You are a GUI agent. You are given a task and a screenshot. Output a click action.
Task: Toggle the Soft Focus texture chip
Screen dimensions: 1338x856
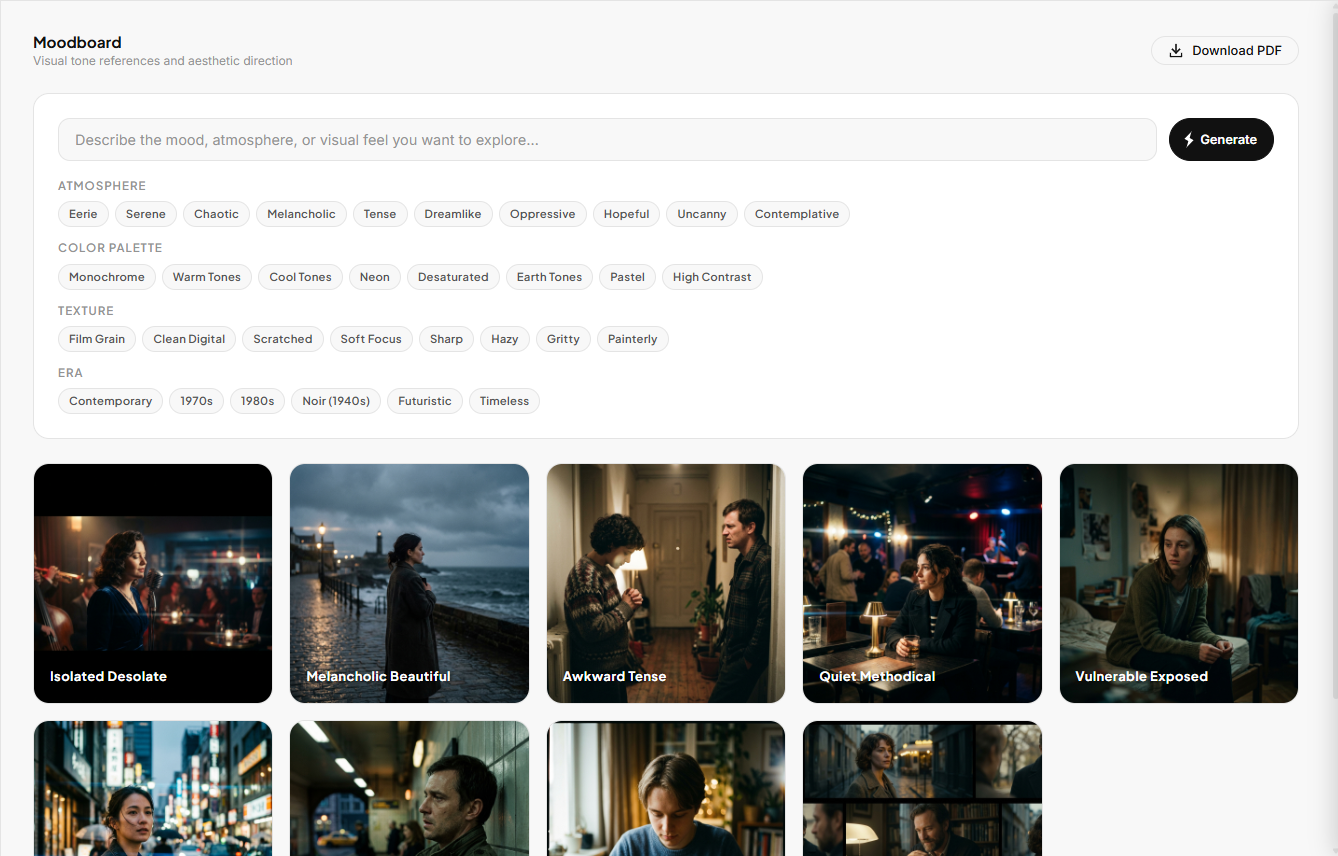tap(371, 339)
